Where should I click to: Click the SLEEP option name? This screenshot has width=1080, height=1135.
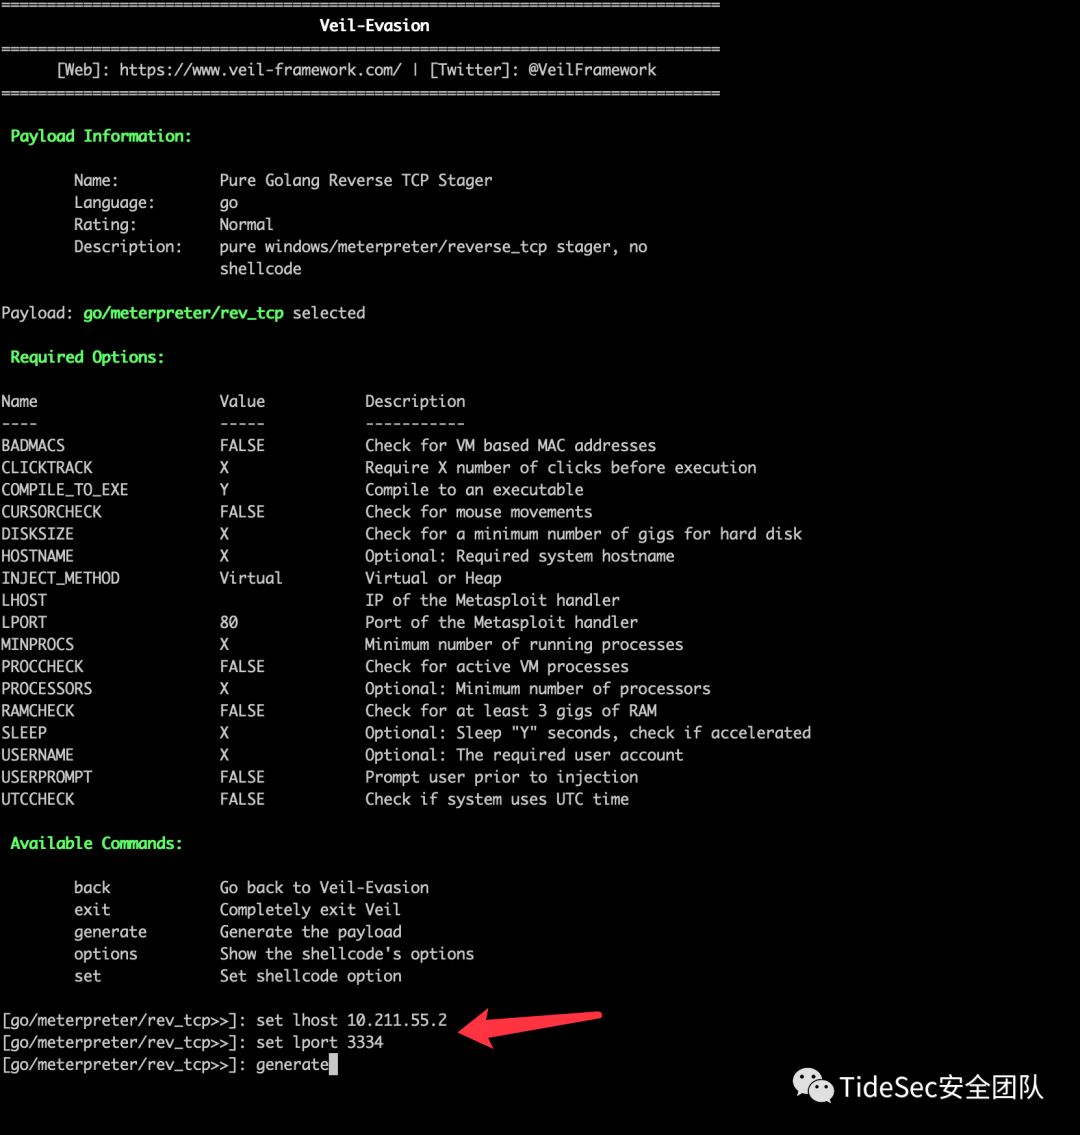pyautogui.click(x=23, y=733)
